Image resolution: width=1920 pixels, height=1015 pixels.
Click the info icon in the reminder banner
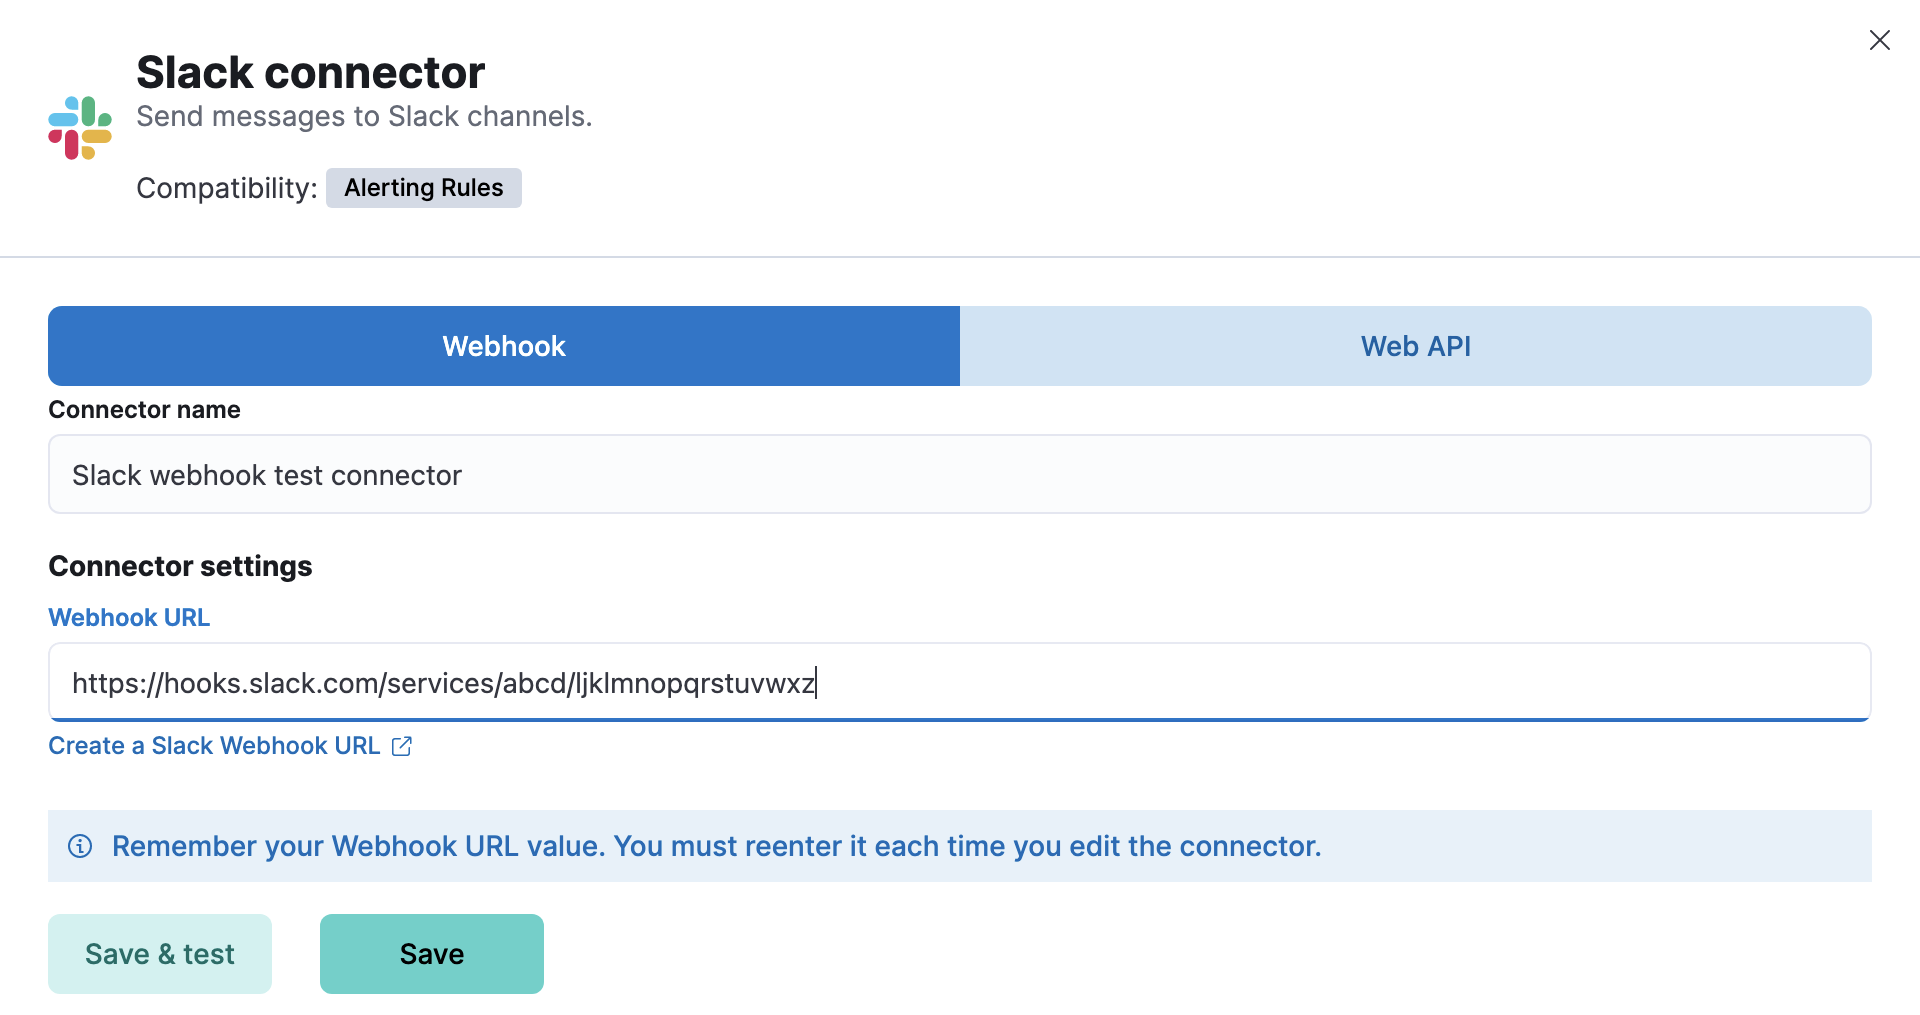tap(80, 846)
